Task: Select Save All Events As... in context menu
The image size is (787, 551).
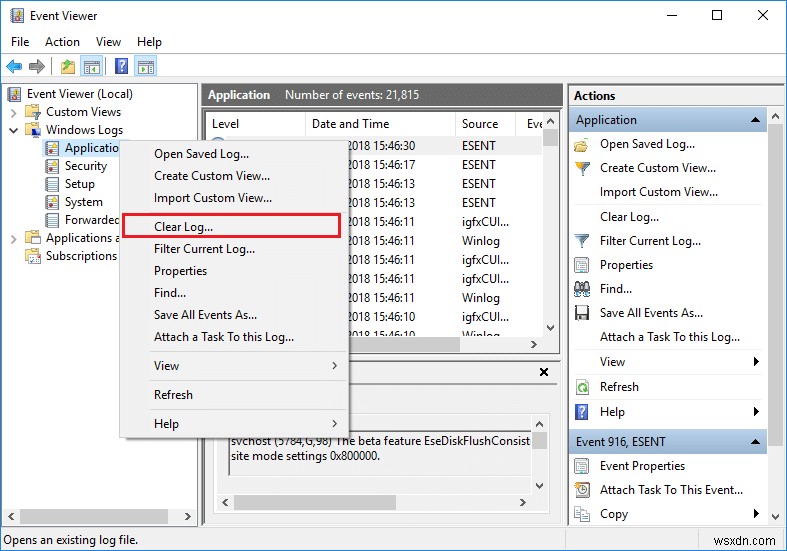Action: [x=234, y=315]
